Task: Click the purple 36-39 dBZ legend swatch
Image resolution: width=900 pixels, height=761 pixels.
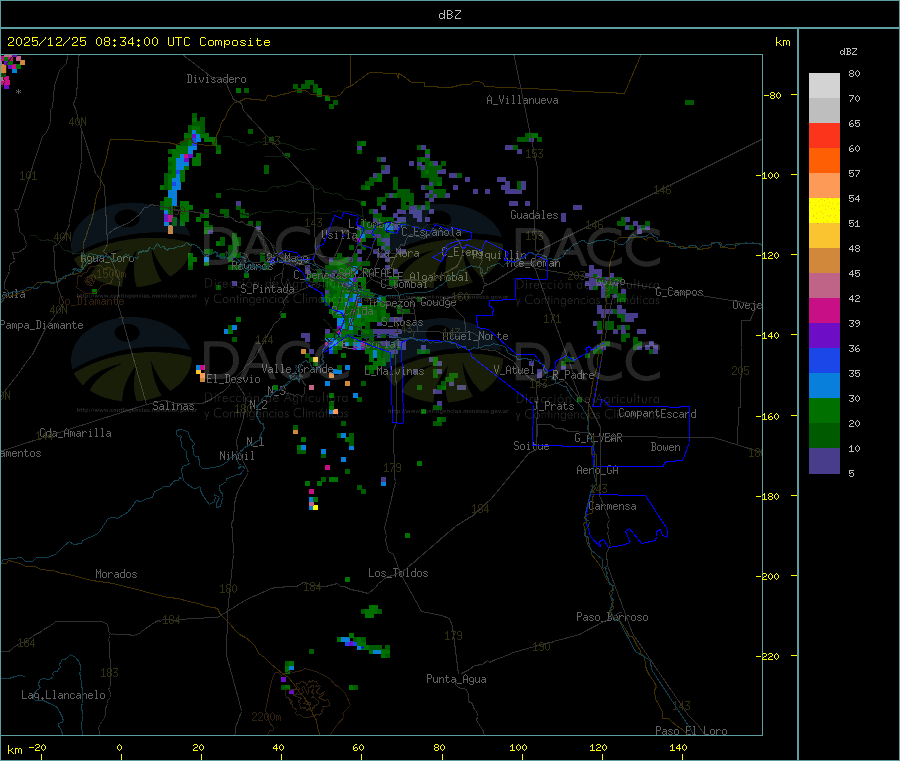Action: click(824, 336)
